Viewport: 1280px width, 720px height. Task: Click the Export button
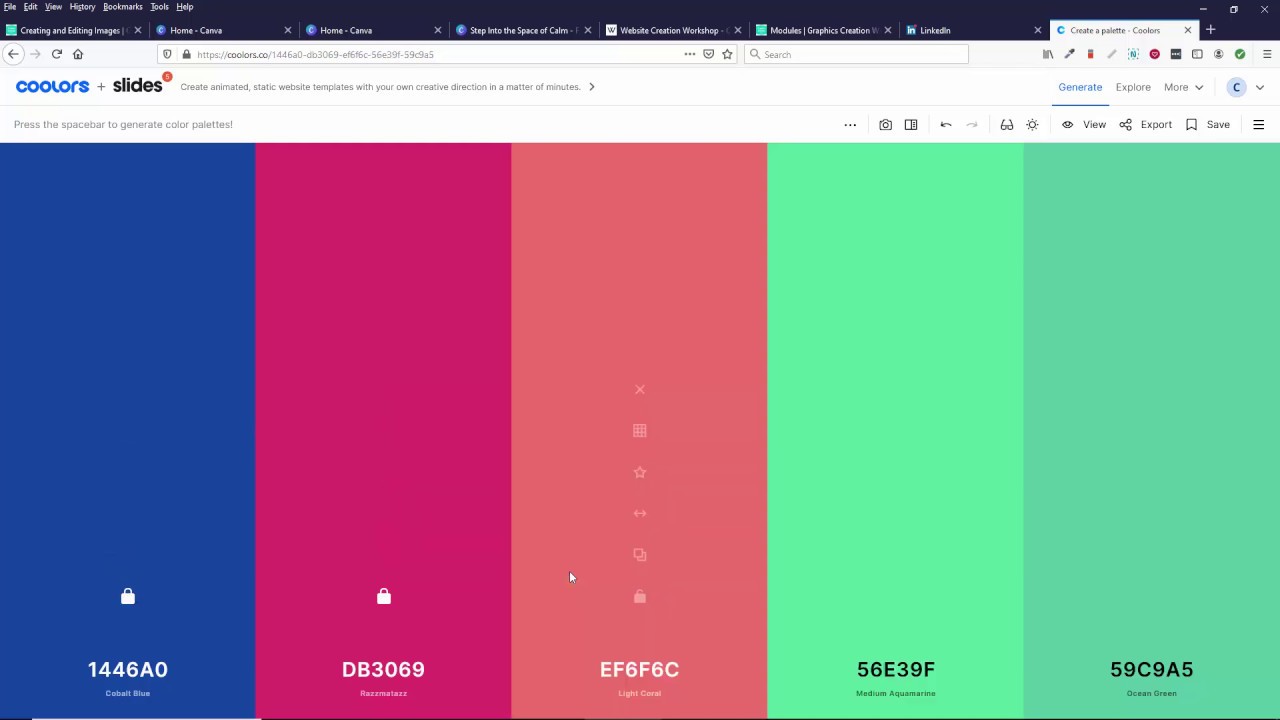click(1146, 125)
